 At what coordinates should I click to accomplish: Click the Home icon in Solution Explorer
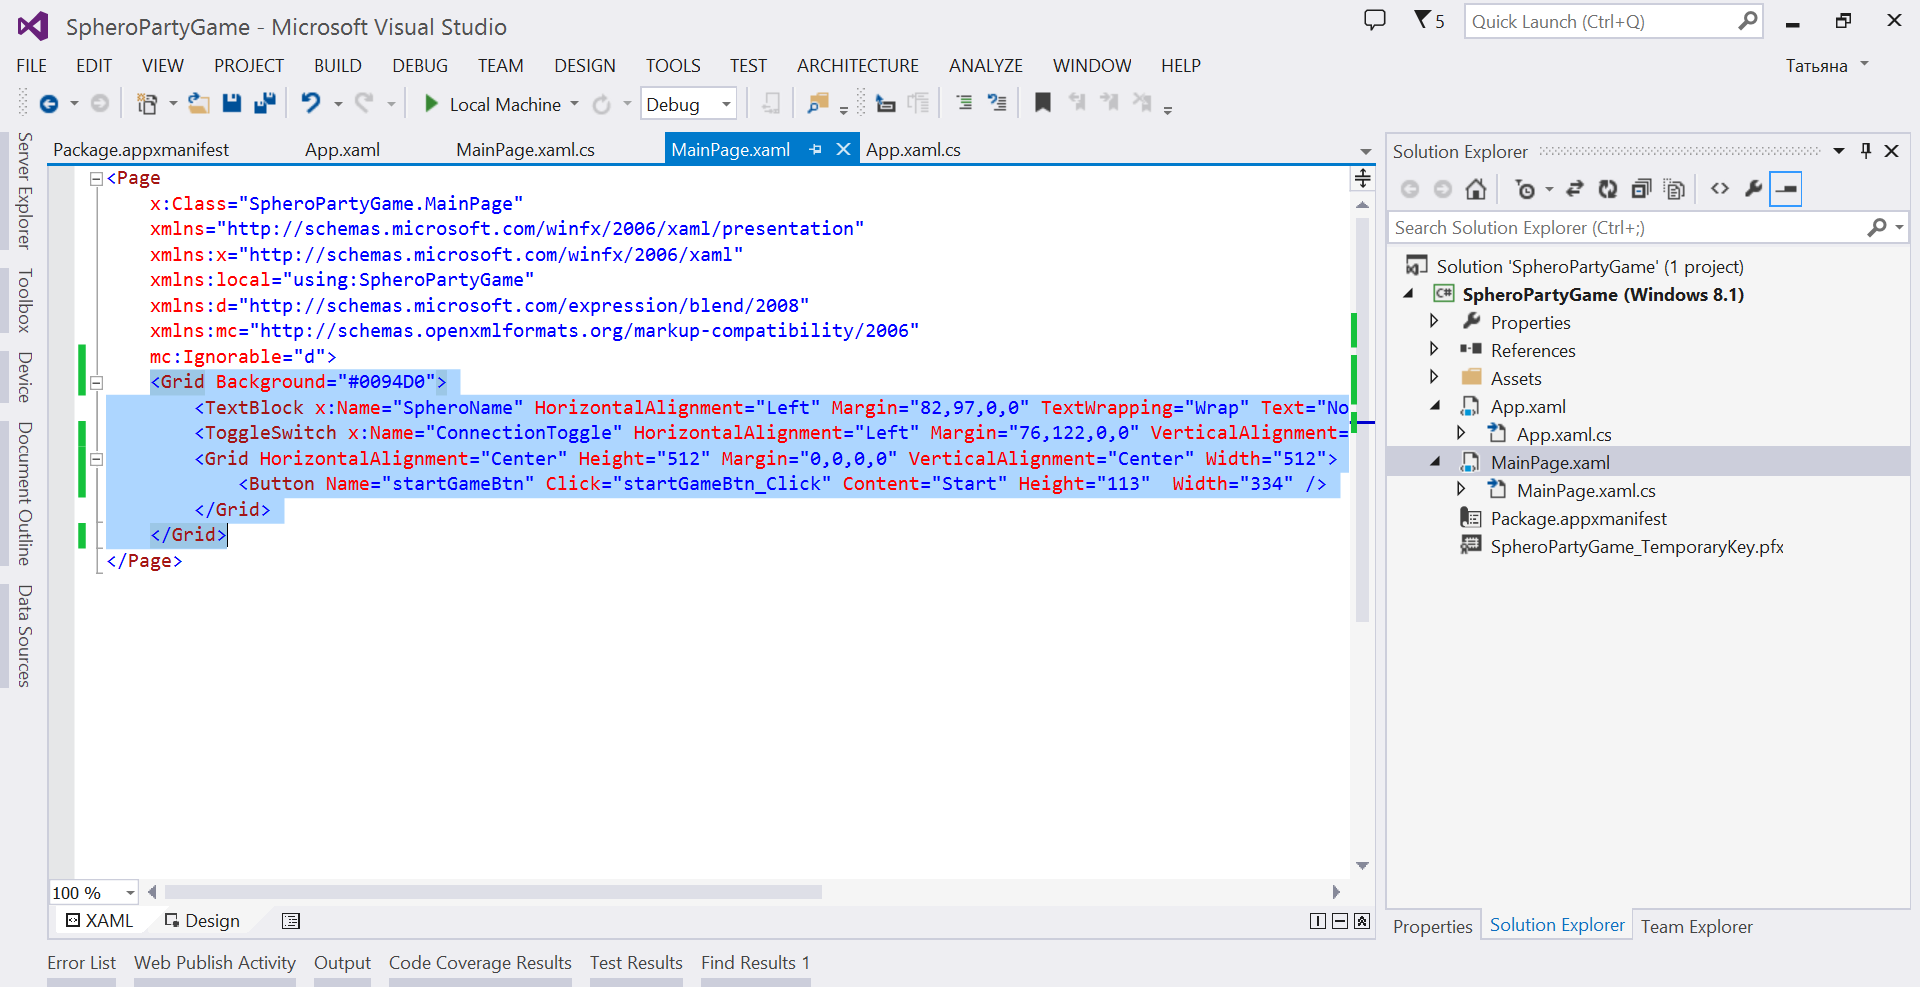coord(1475,189)
